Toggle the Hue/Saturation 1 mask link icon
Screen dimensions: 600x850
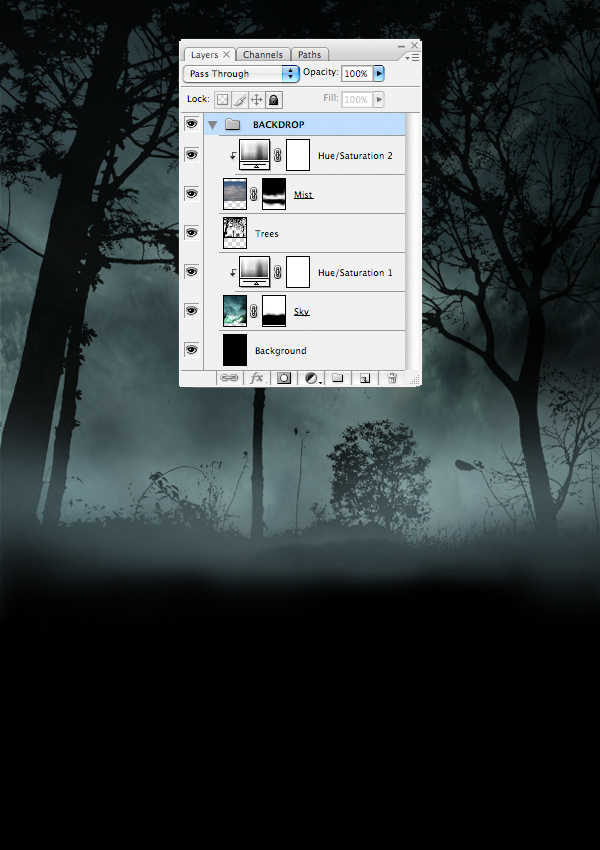pos(278,272)
